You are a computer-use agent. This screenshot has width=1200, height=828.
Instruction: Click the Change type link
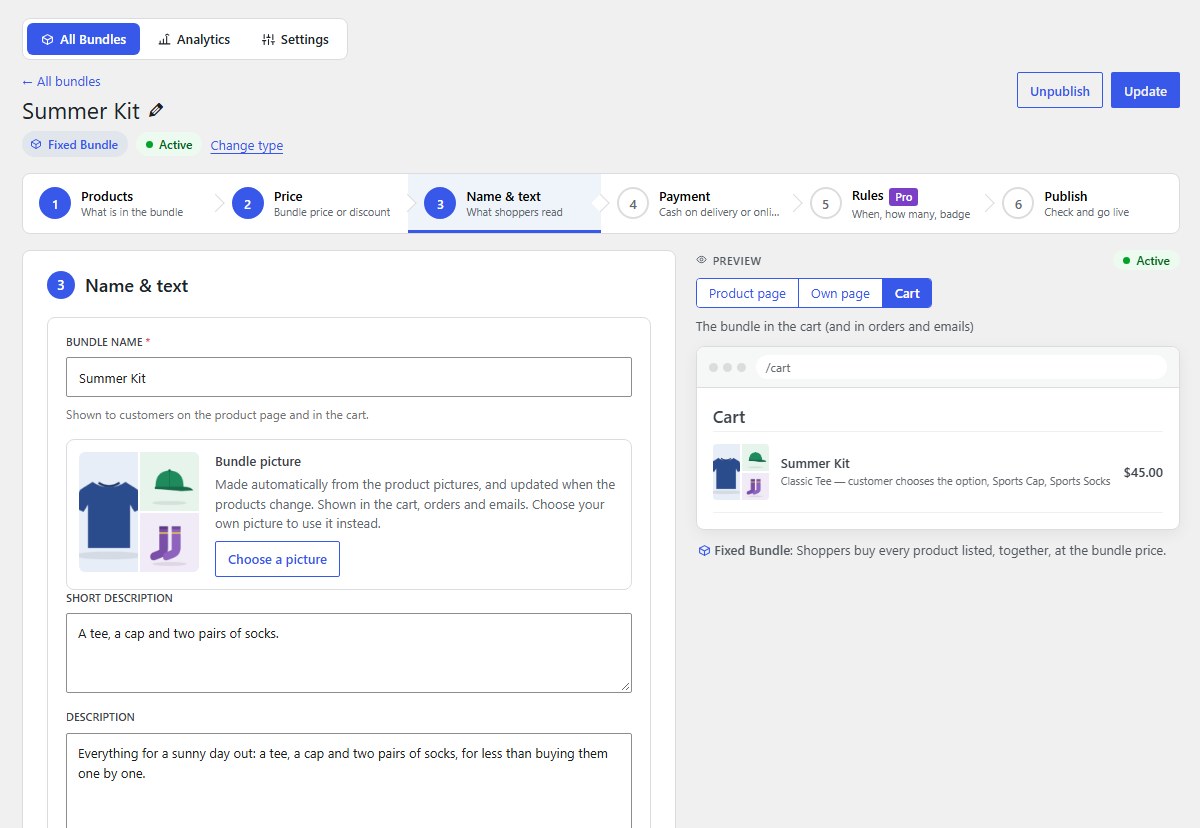pos(247,145)
